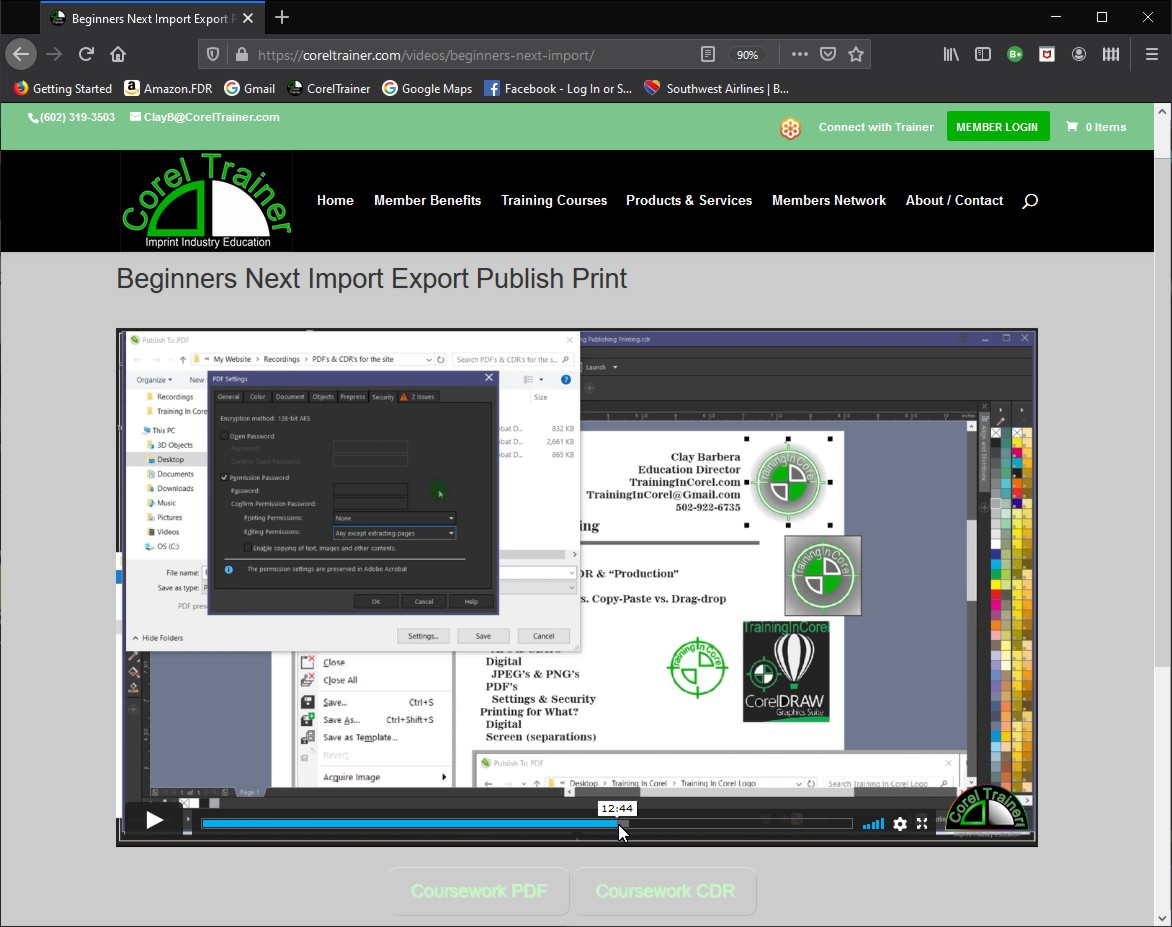Screen dimensions: 1172x927
Task: Open CorelTrainer bookmark
Action: pyautogui.click(x=329, y=88)
